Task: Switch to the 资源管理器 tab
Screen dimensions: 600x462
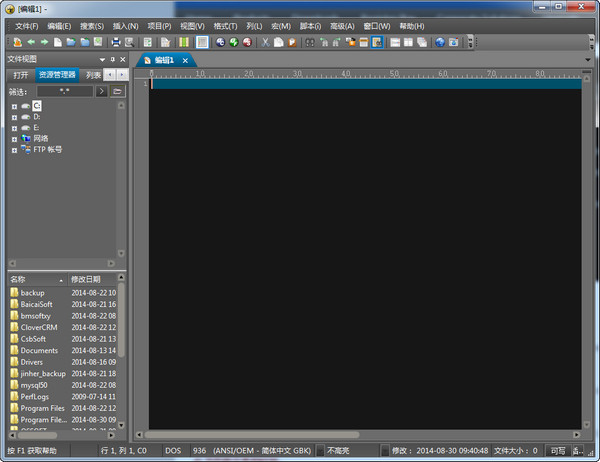Action: (57, 75)
